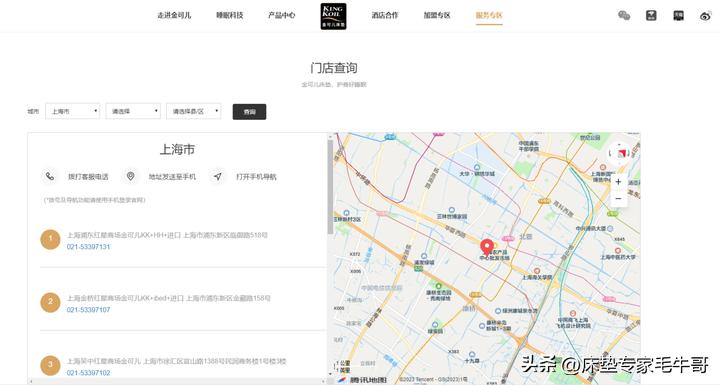
Task: Select store number 2 badge
Action: (51, 302)
